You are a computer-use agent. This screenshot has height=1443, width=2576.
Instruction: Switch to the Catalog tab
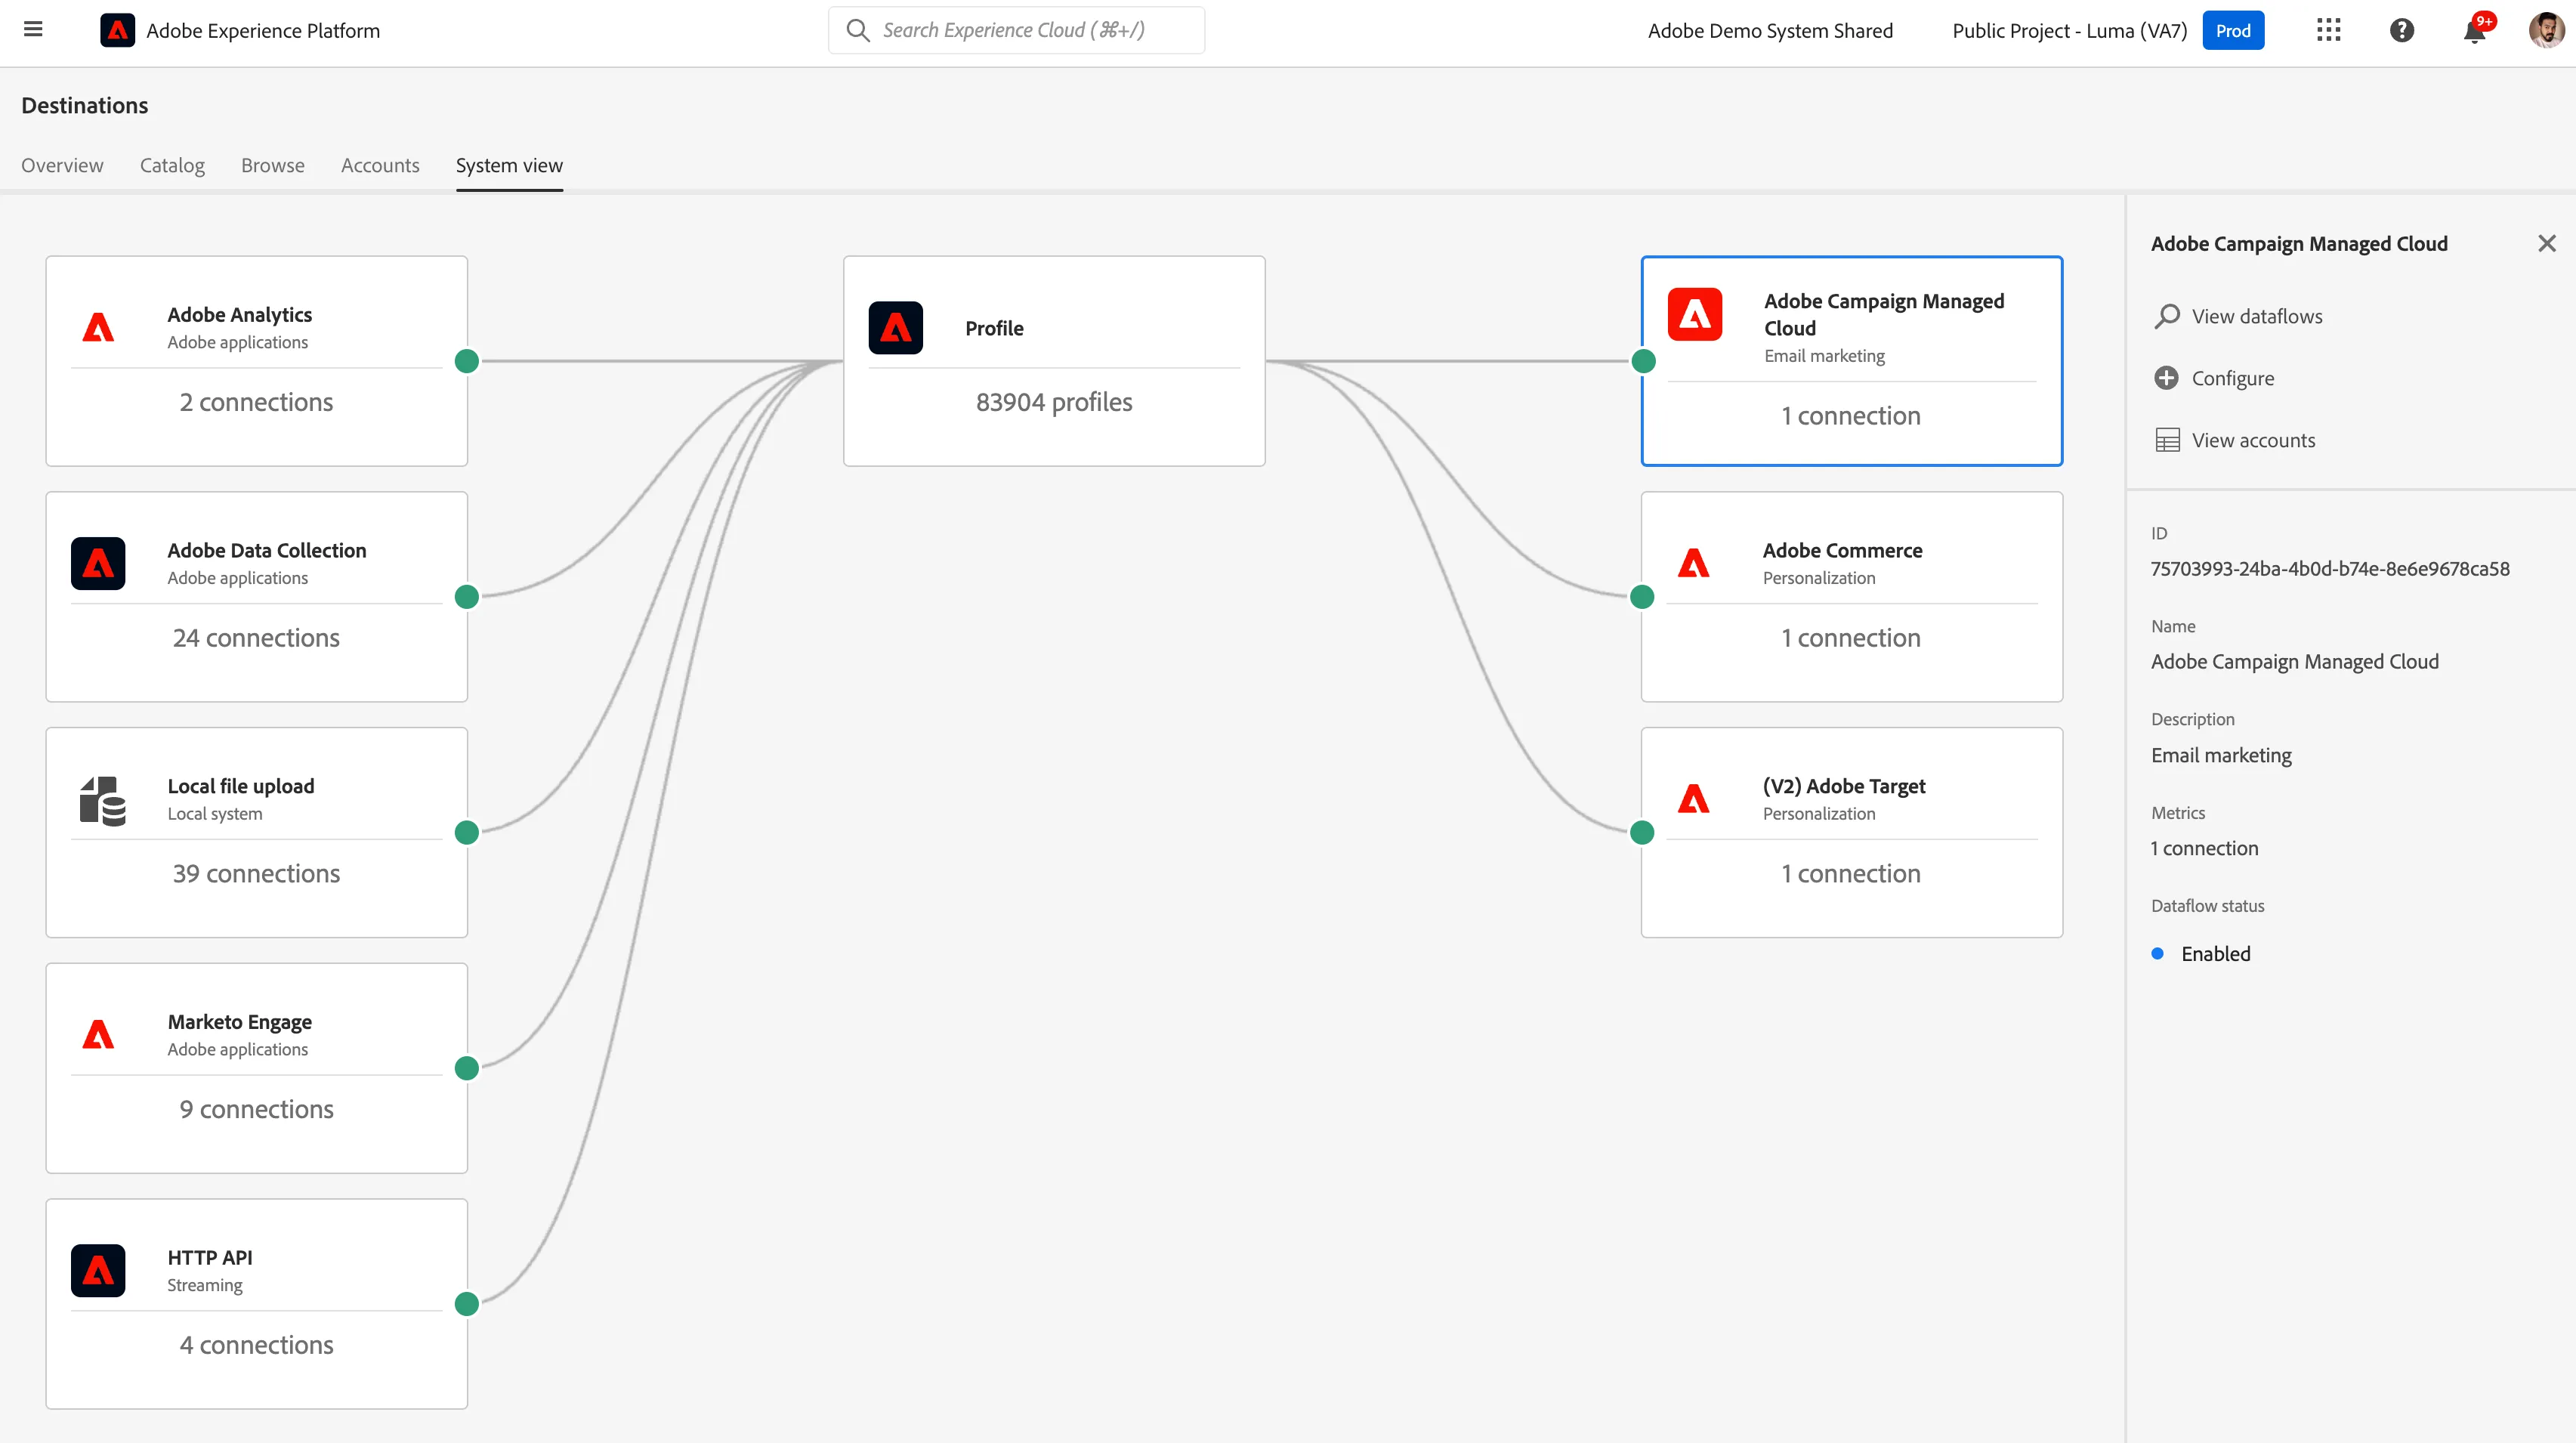coord(172,165)
